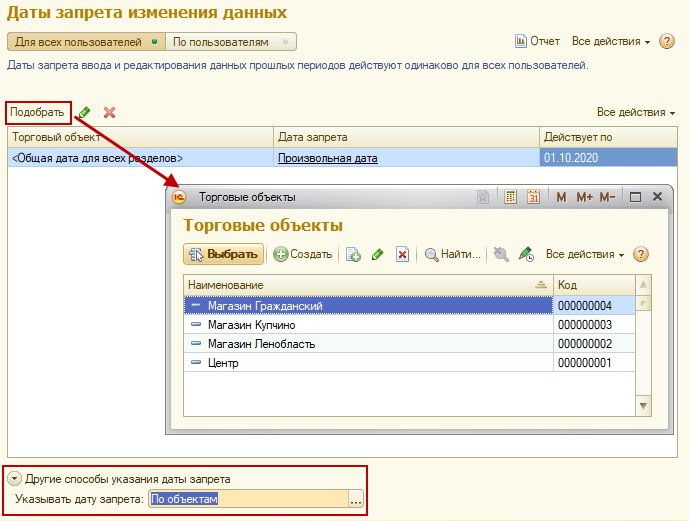This screenshot has height=521, width=689.
Task: Open Все действия menu in top toolbar
Action: point(611,41)
